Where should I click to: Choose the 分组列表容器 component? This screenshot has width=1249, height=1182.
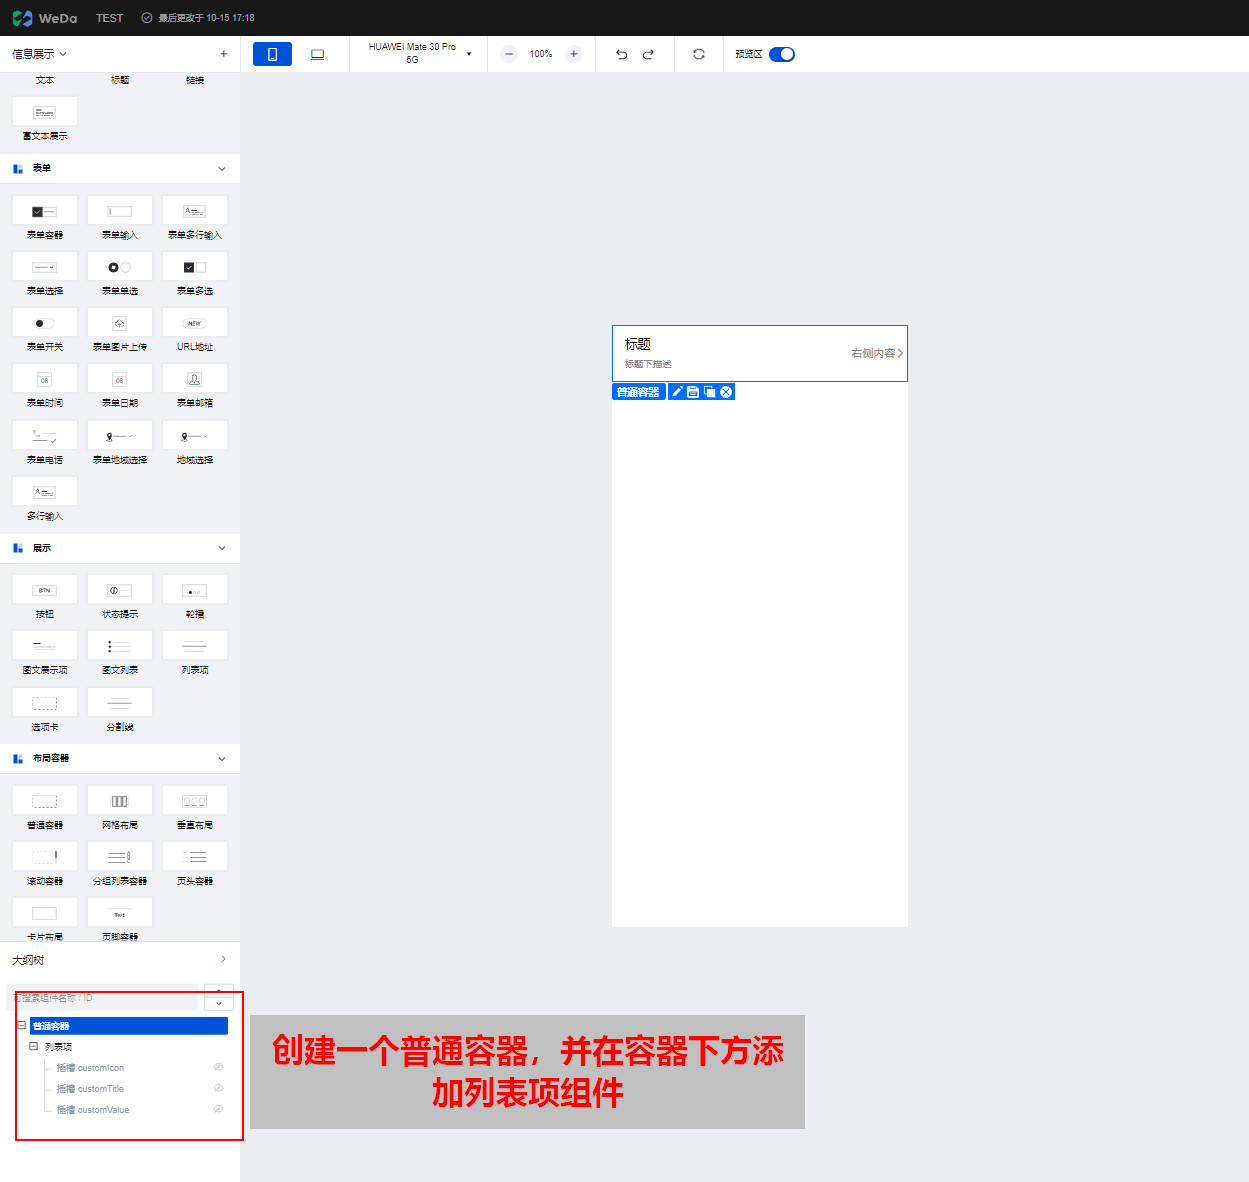click(120, 857)
